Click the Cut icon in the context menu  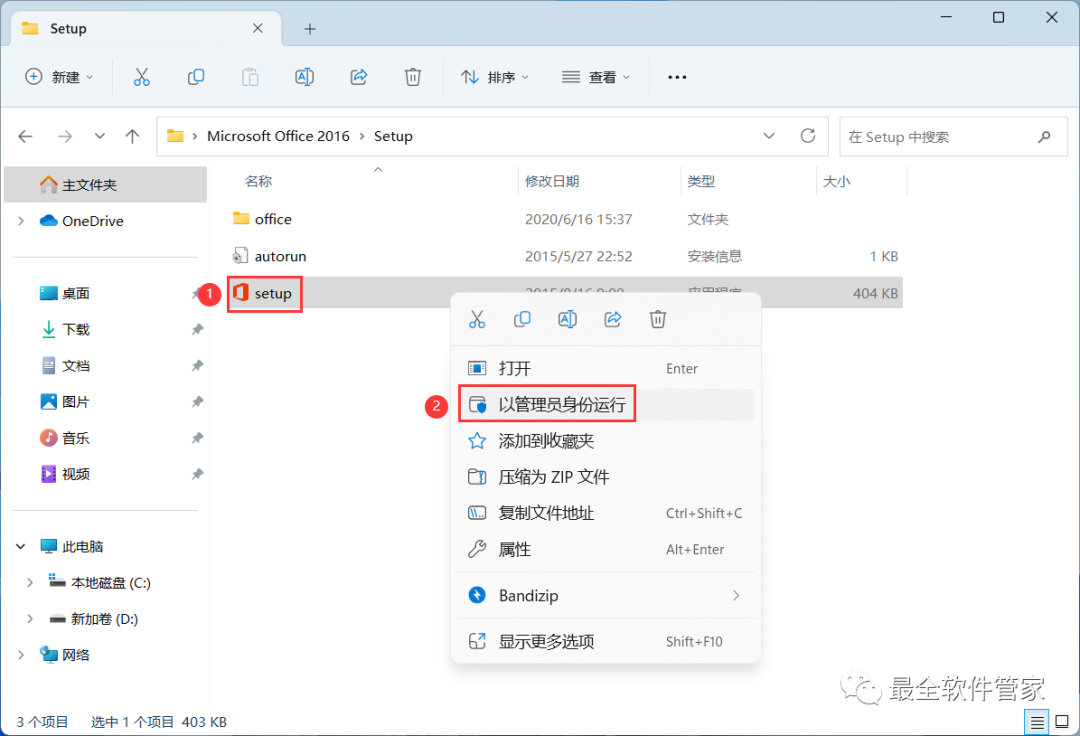point(477,319)
